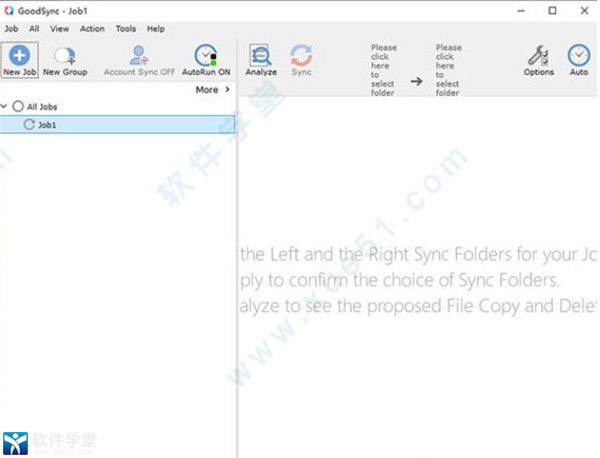The image size is (600, 458).
Task: Minimize the GoodSync window
Action: [x=521, y=11]
